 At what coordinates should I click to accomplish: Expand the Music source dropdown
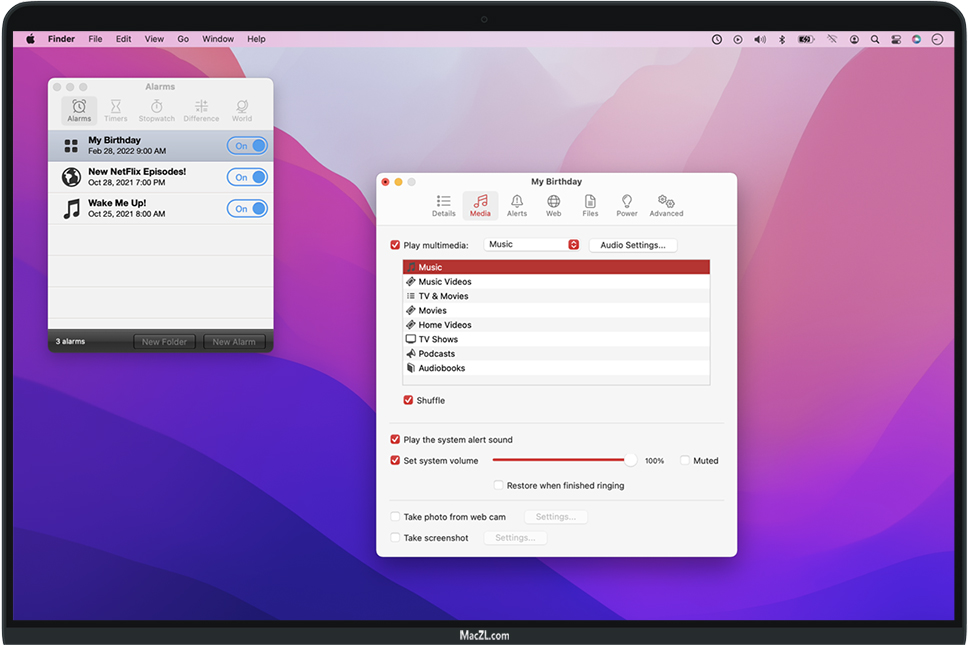(x=531, y=245)
